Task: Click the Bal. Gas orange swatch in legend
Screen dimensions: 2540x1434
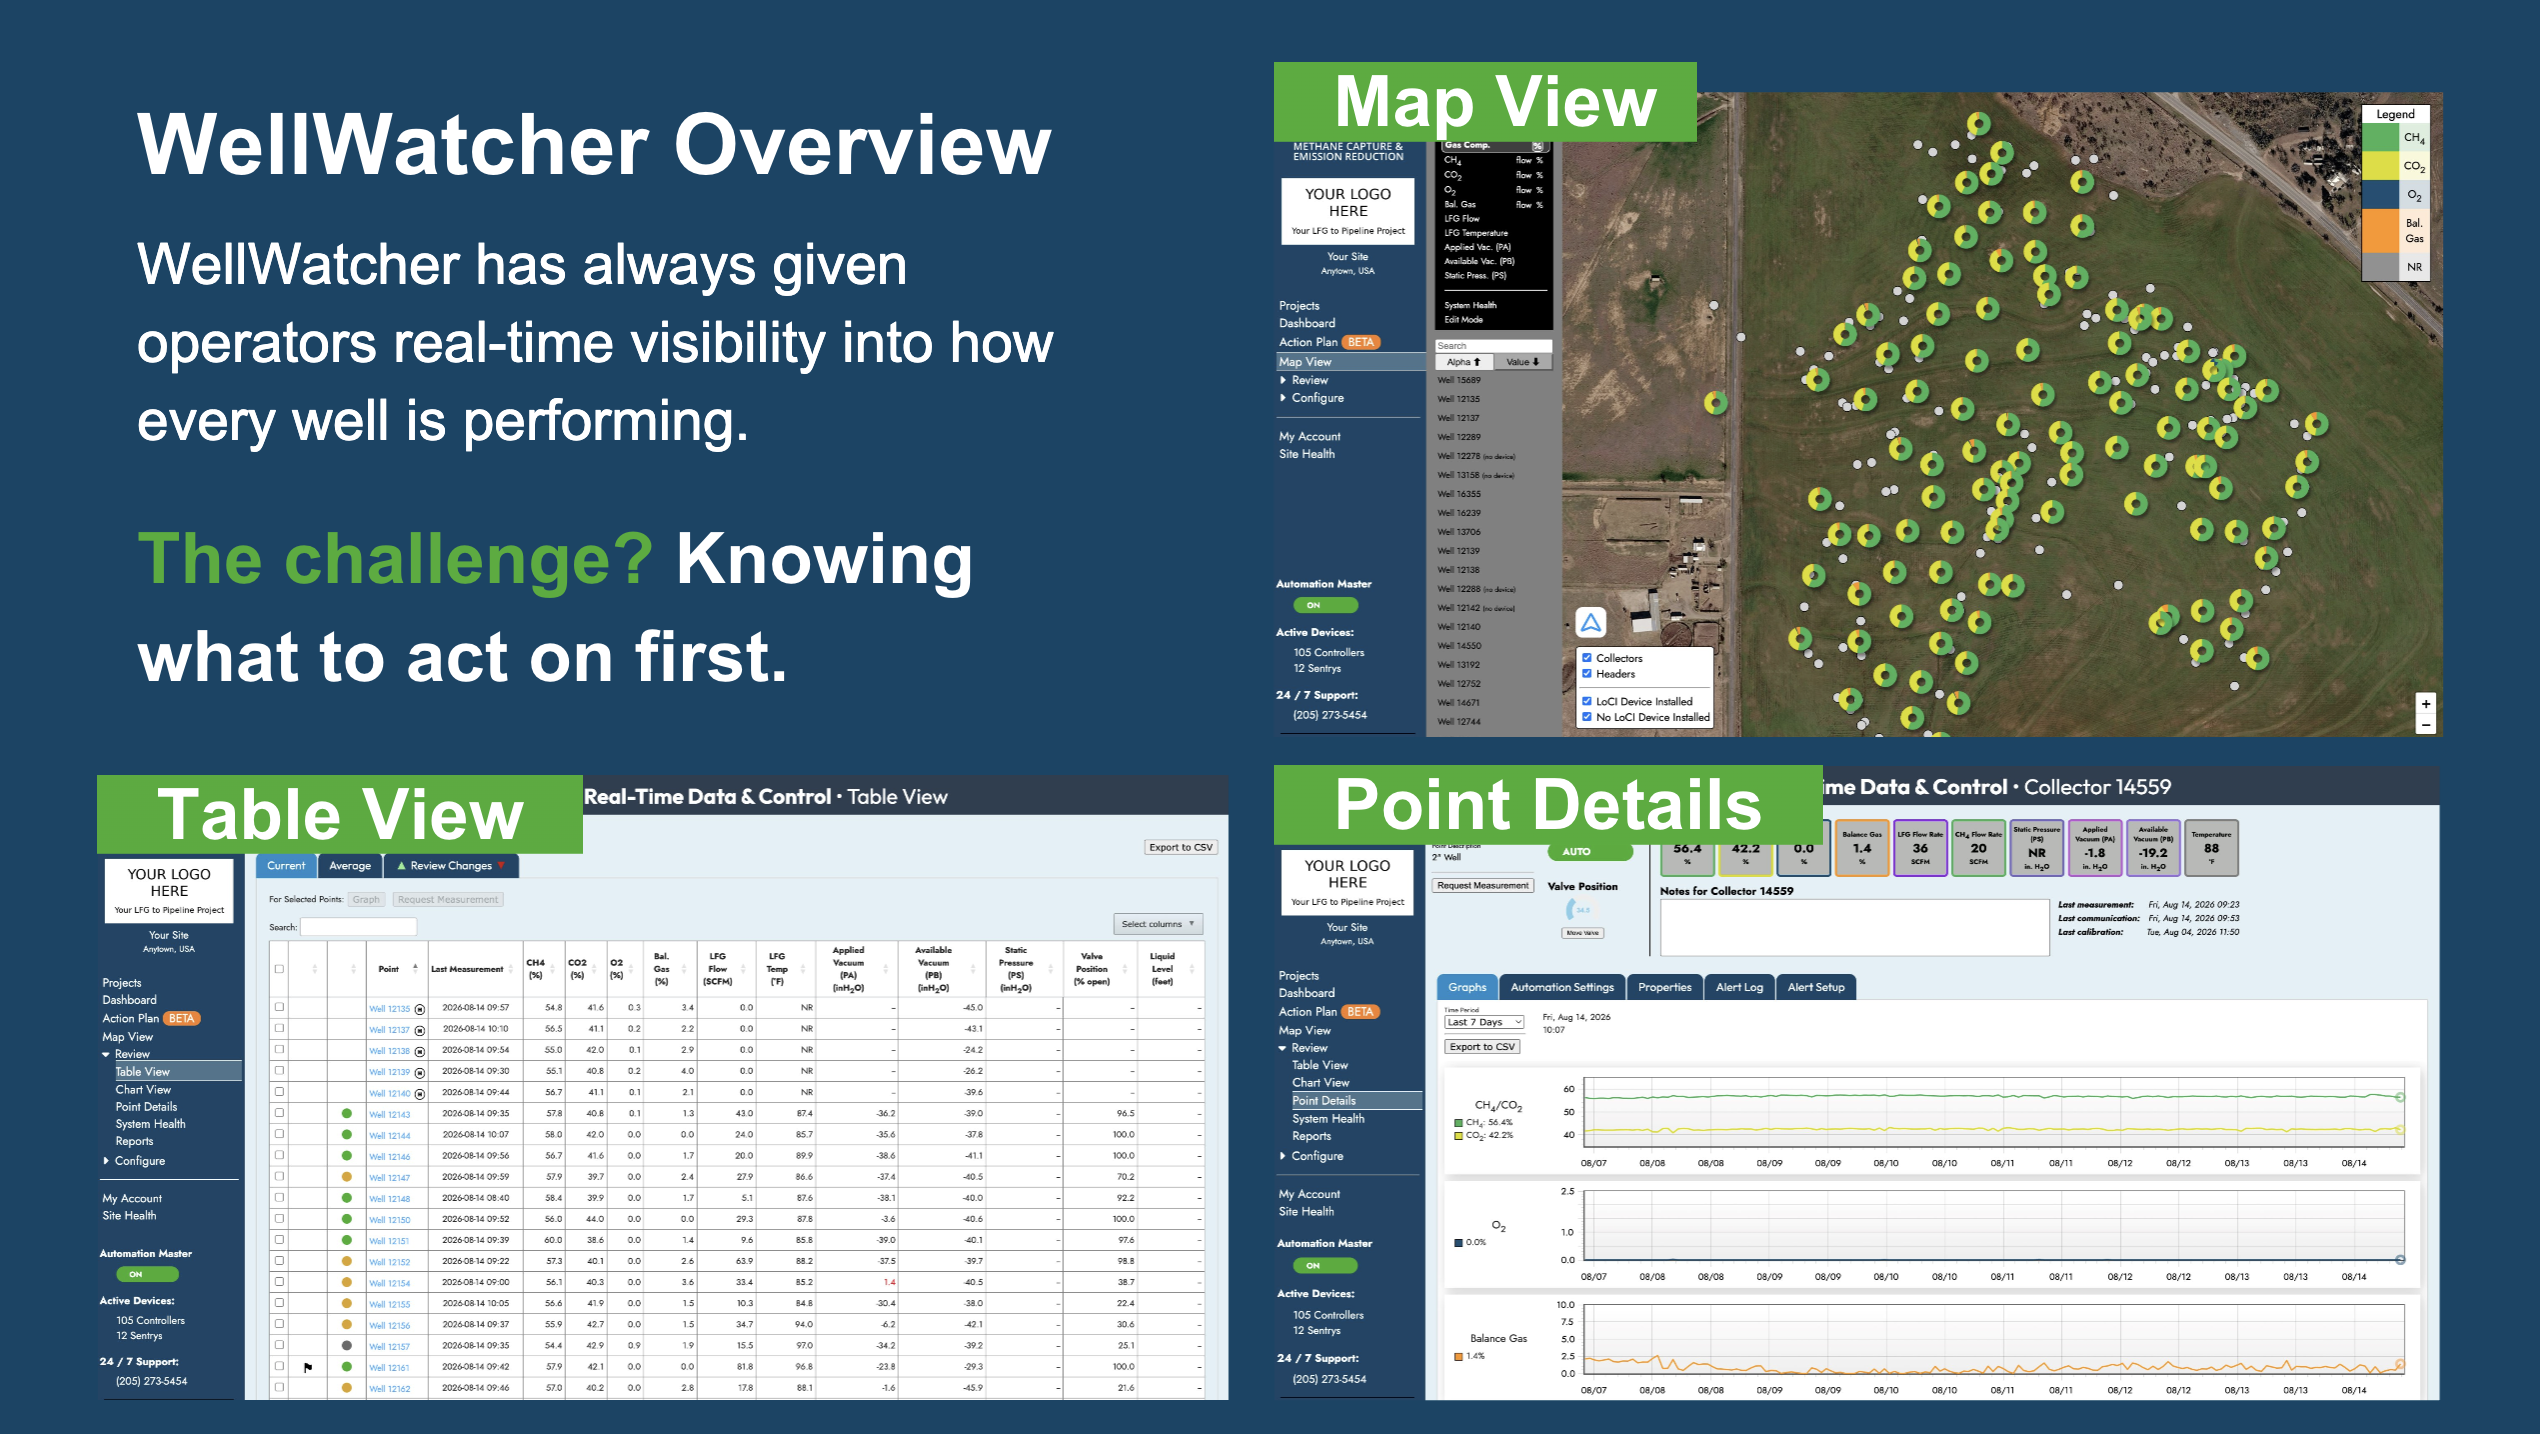Action: 2380,230
